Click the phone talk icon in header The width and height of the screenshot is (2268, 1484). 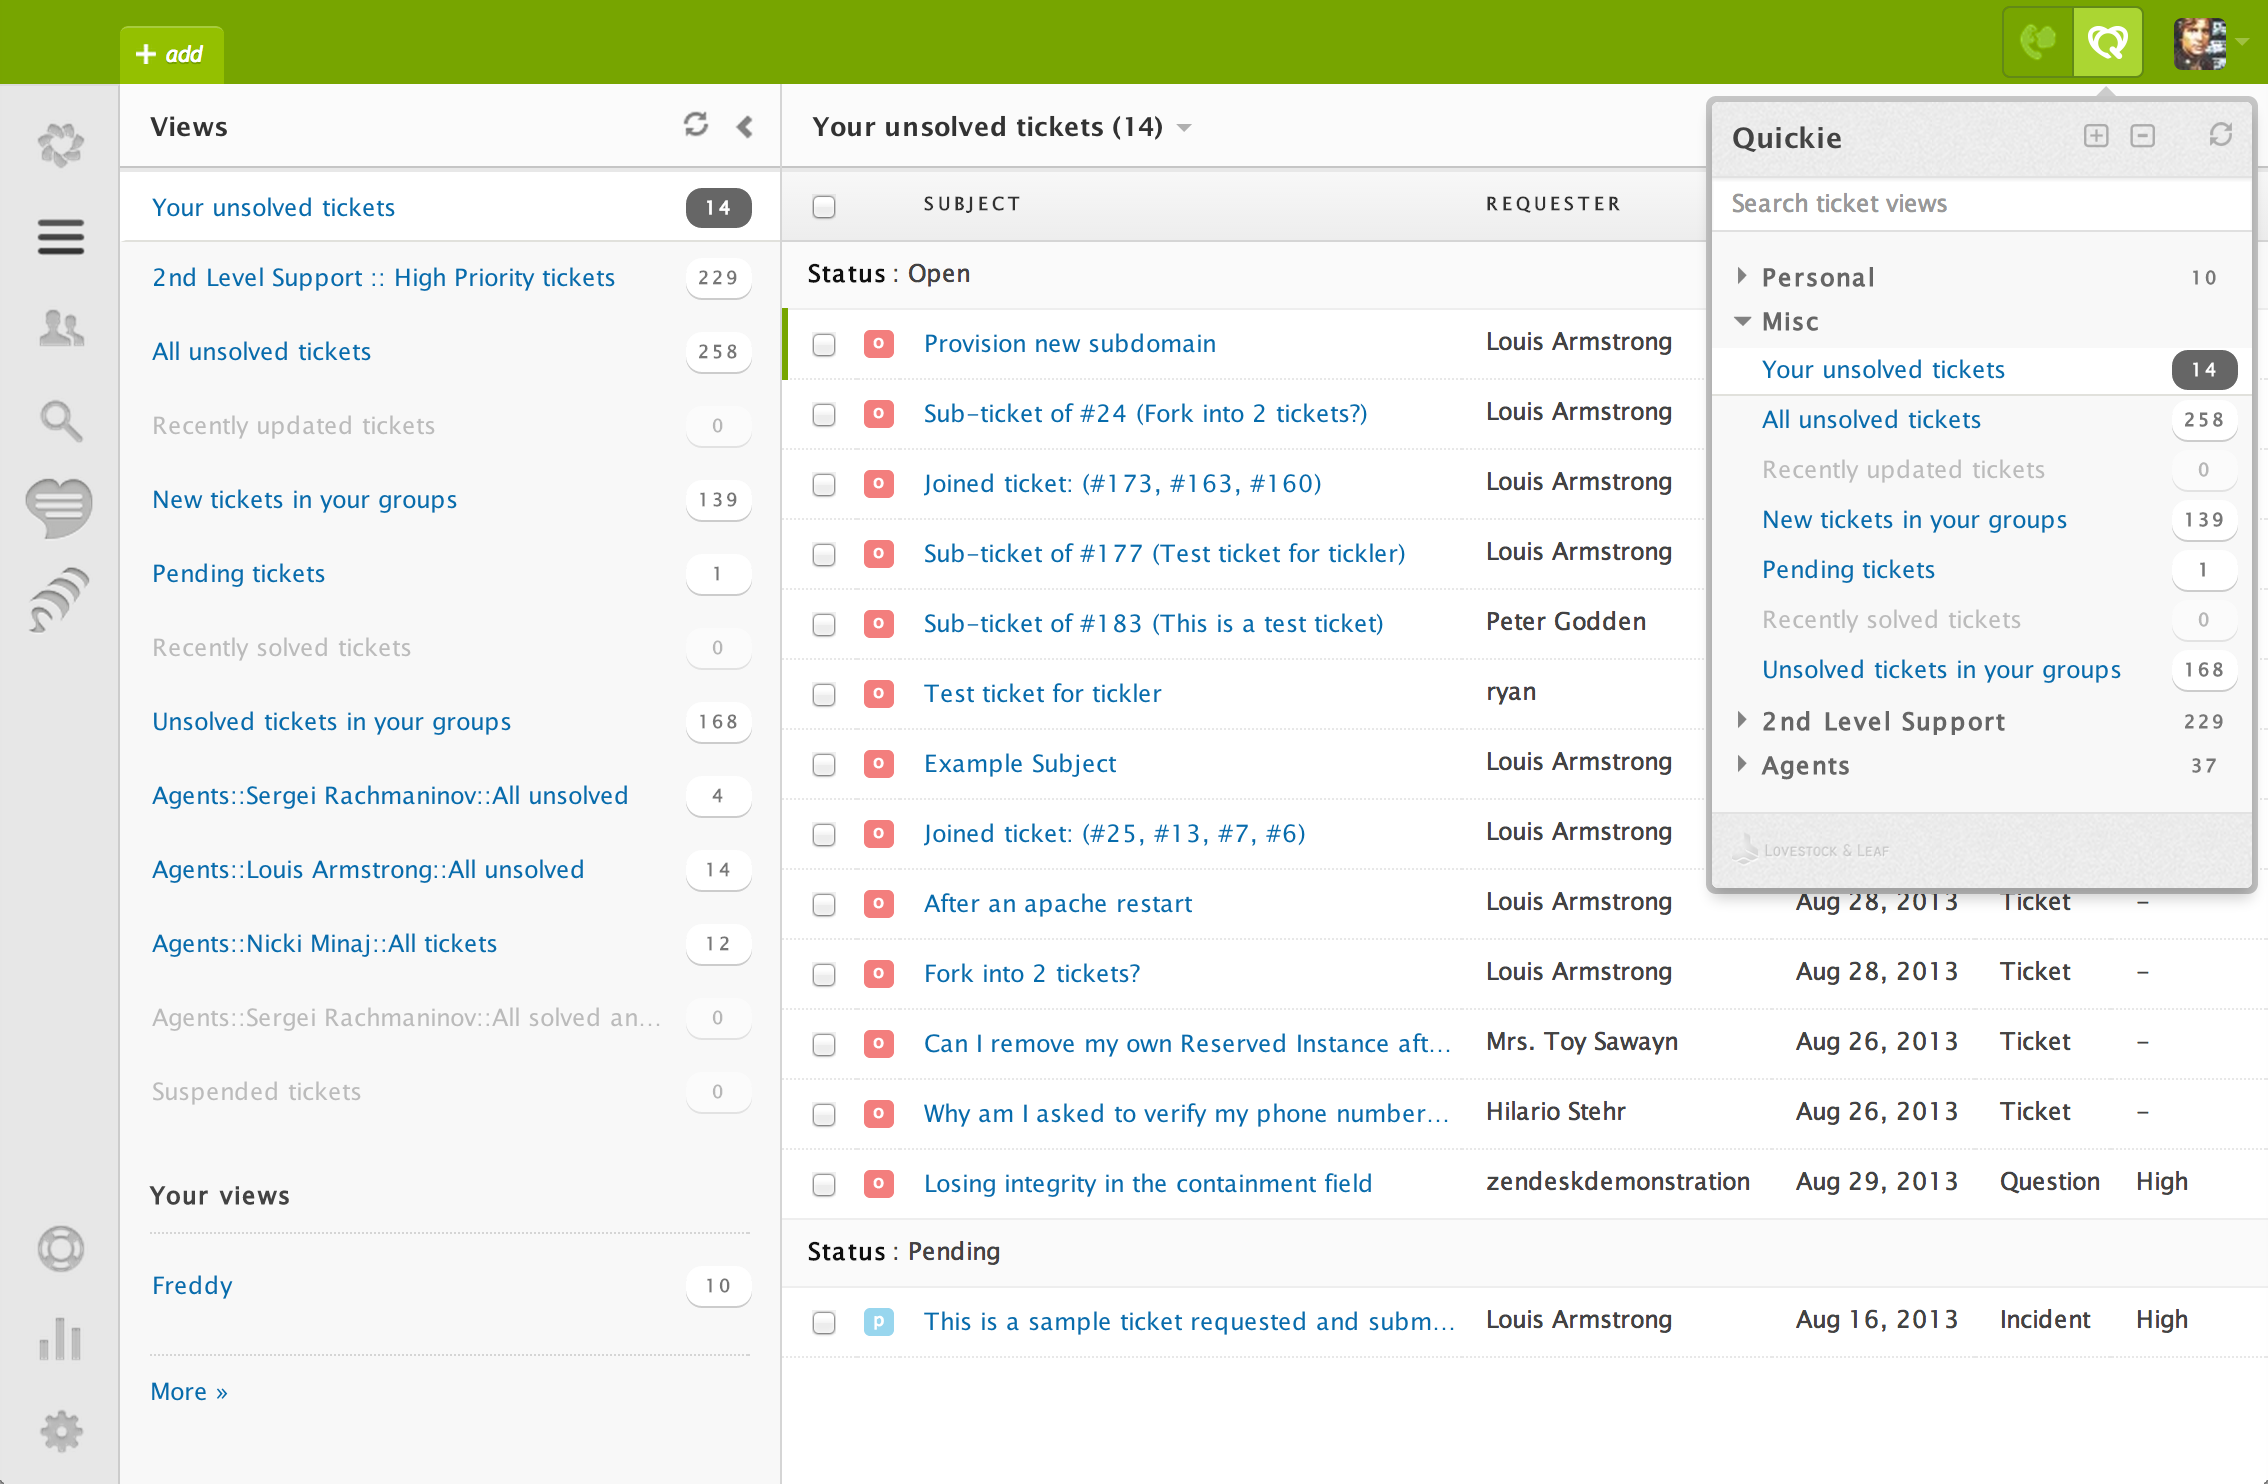2038,42
